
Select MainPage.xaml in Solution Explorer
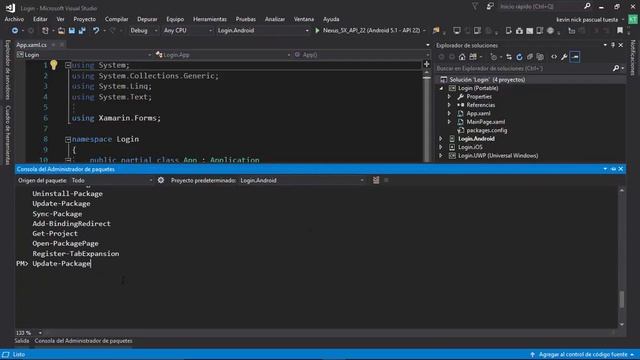[x=486, y=122]
